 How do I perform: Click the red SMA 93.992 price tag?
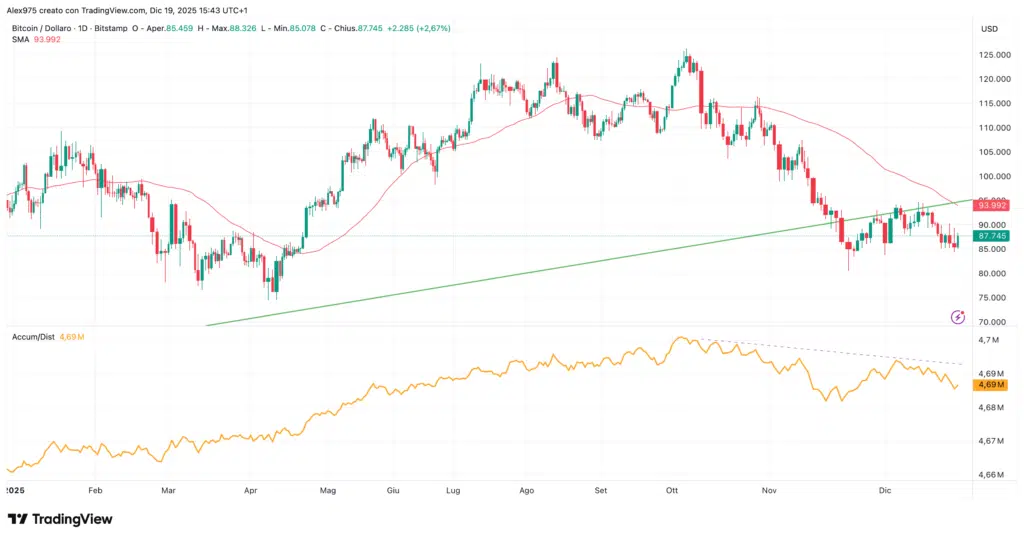(x=993, y=206)
